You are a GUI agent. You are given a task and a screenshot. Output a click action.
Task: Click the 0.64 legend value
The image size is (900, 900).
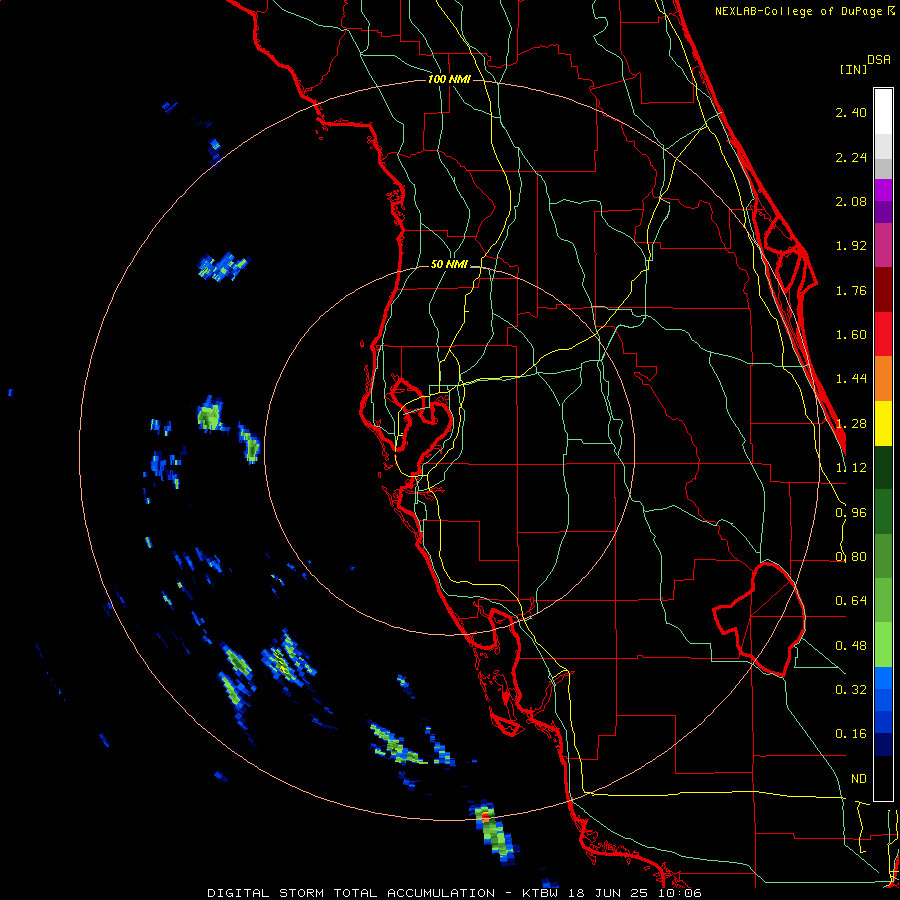[851, 601]
